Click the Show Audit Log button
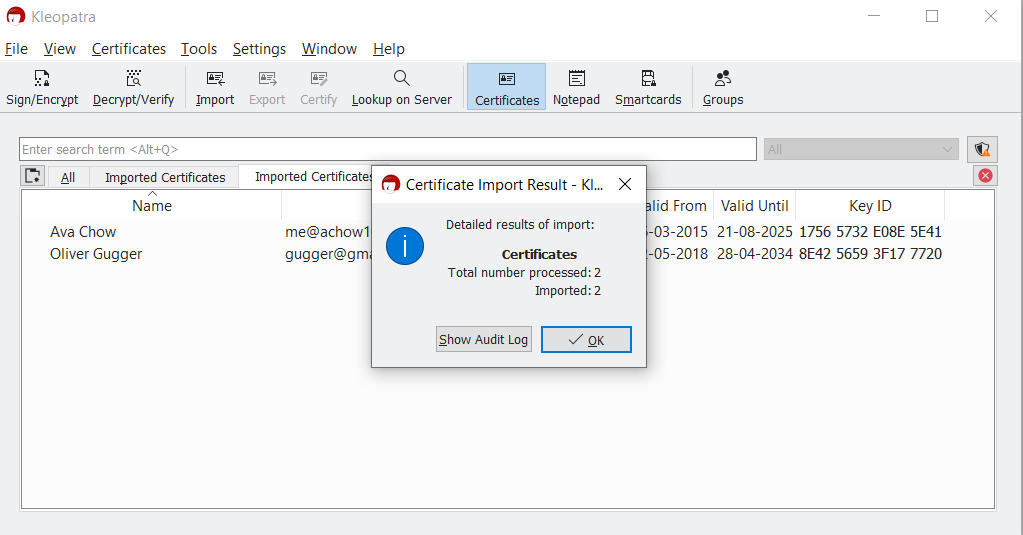The width and height of the screenshot is (1023, 535). click(483, 339)
